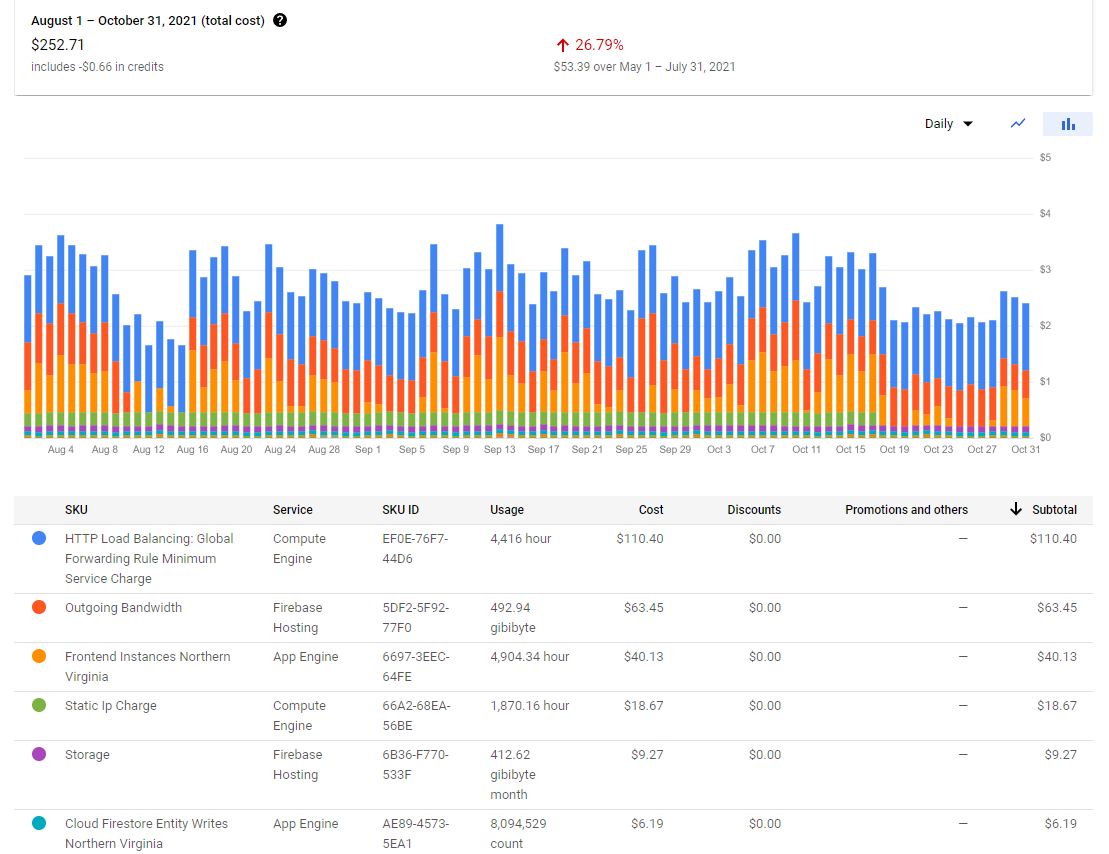
Task: Select the Outgoing Bandwidth SKU row
Action: click(x=123, y=608)
